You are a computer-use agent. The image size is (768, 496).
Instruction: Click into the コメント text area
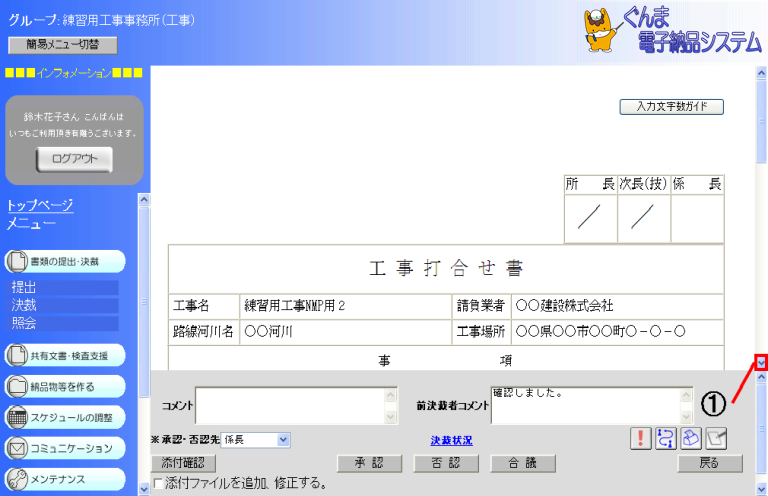[x=290, y=406]
